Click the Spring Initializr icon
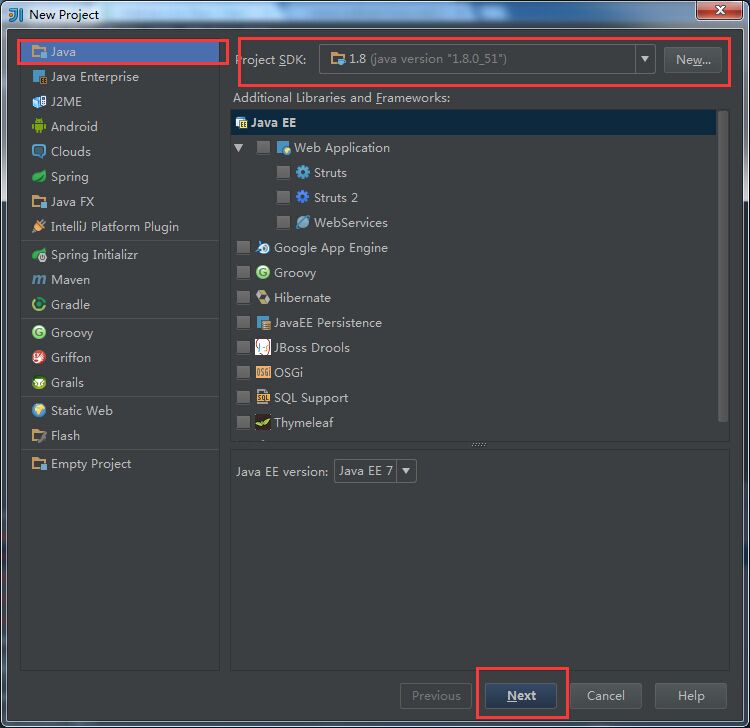The height and width of the screenshot is (728, 750). point(39,254)
